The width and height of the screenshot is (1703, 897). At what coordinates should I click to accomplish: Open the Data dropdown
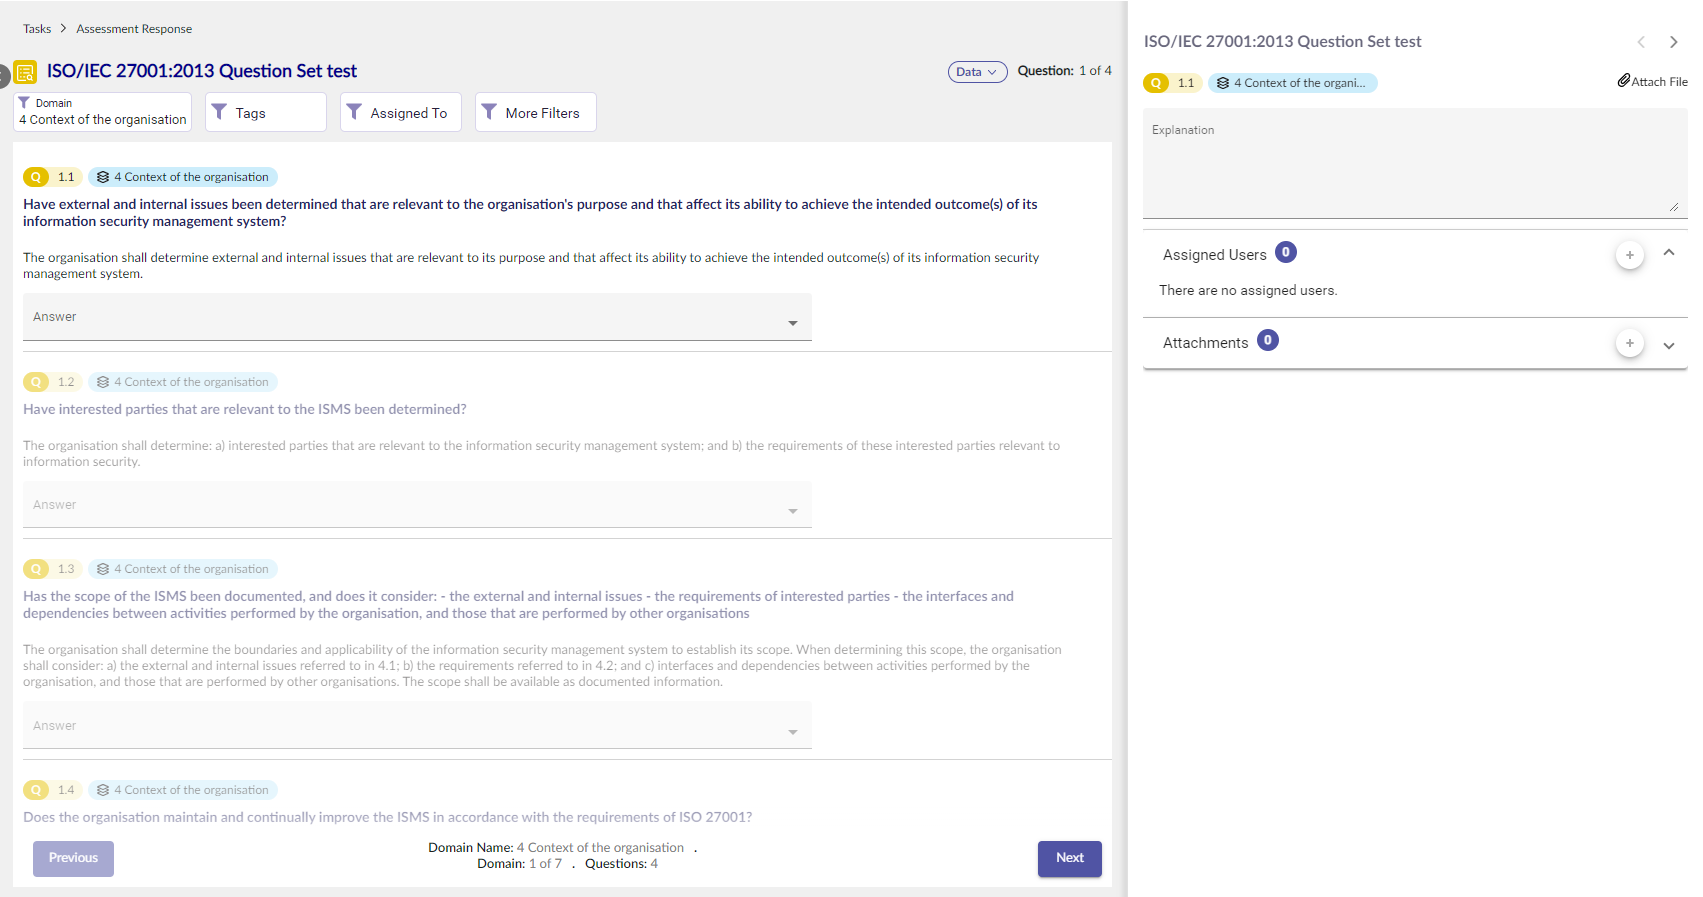pos(977,72)
